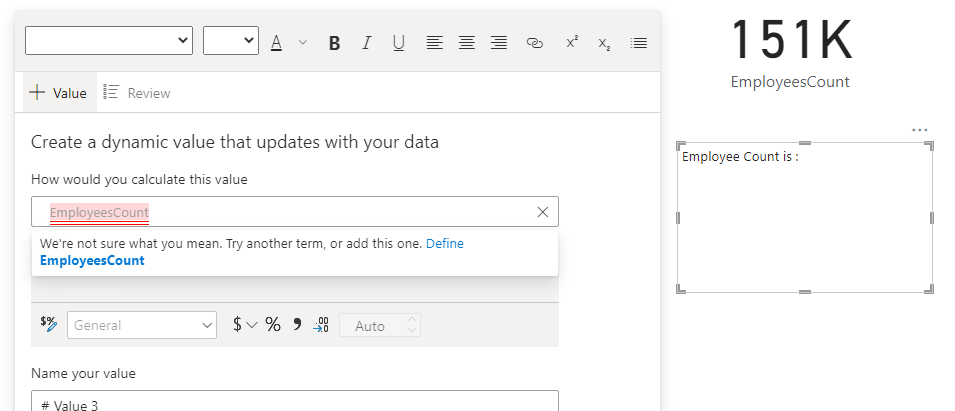Select the flagged EmployeesCount term
The width and height of the screenshot is (955, 411).
(99, 213)
